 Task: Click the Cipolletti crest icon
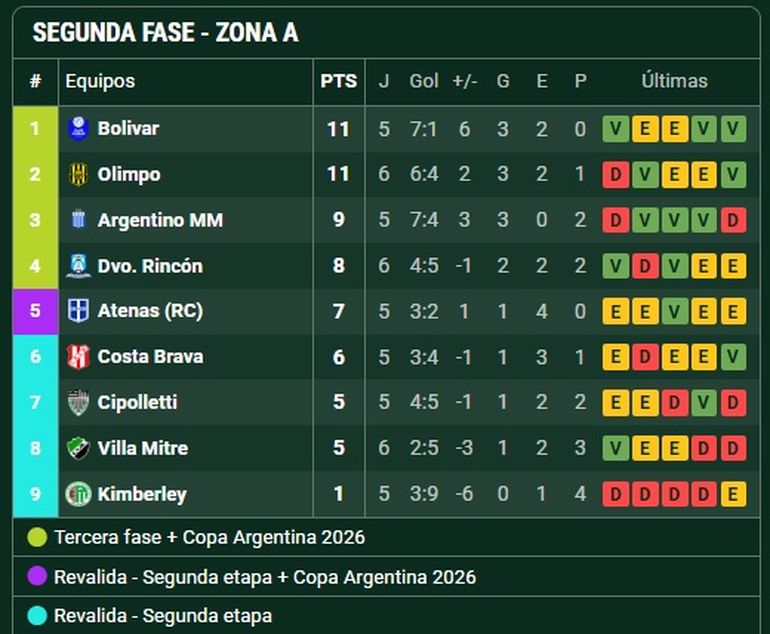78,402
